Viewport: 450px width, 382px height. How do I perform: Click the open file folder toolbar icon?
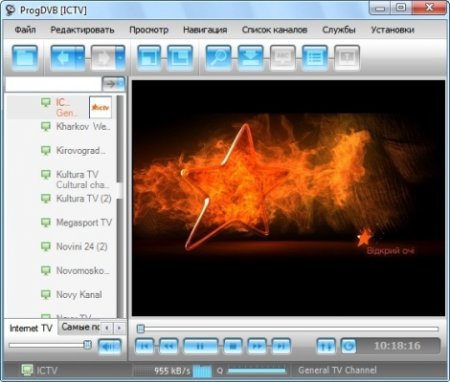(x=25, y=58)
